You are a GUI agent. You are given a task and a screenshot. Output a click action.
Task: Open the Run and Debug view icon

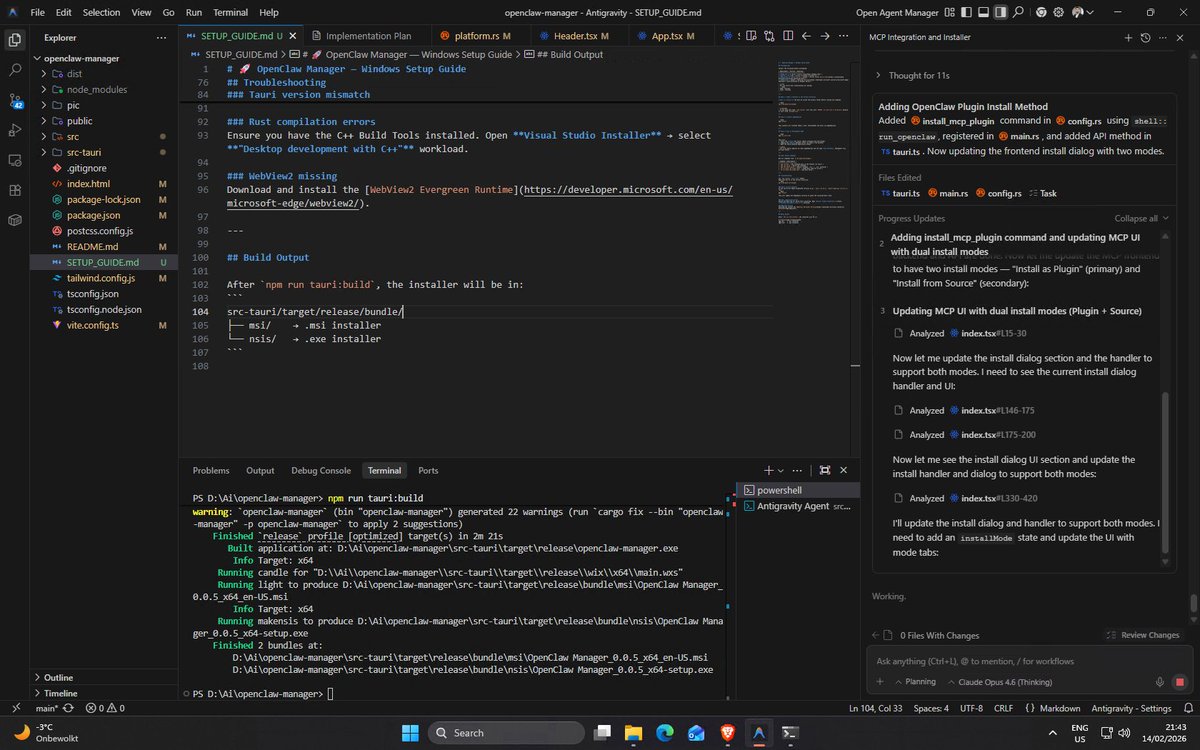[15, 131]
